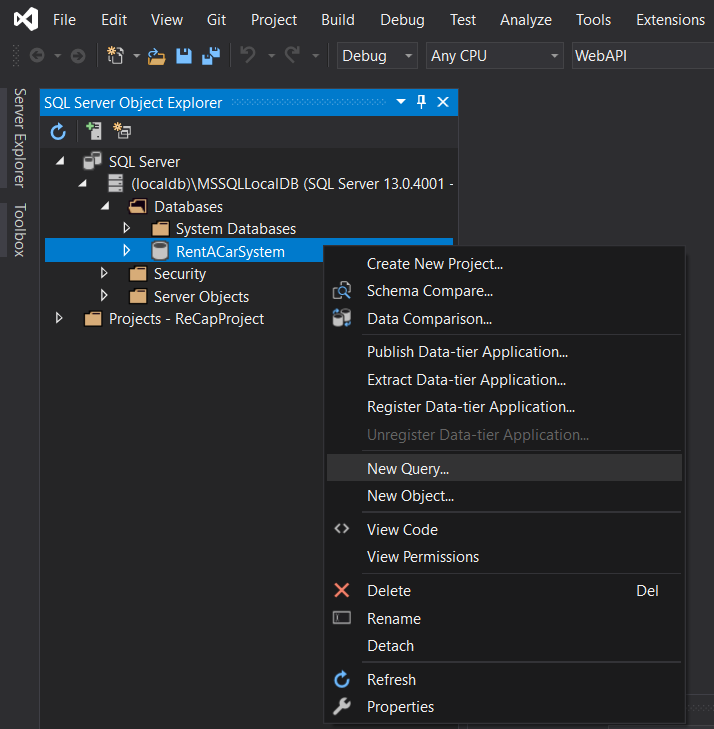Screen dimensions: 714x729
Task: Click the Add SQL Server icon
Action: click(x=94, y=131)
